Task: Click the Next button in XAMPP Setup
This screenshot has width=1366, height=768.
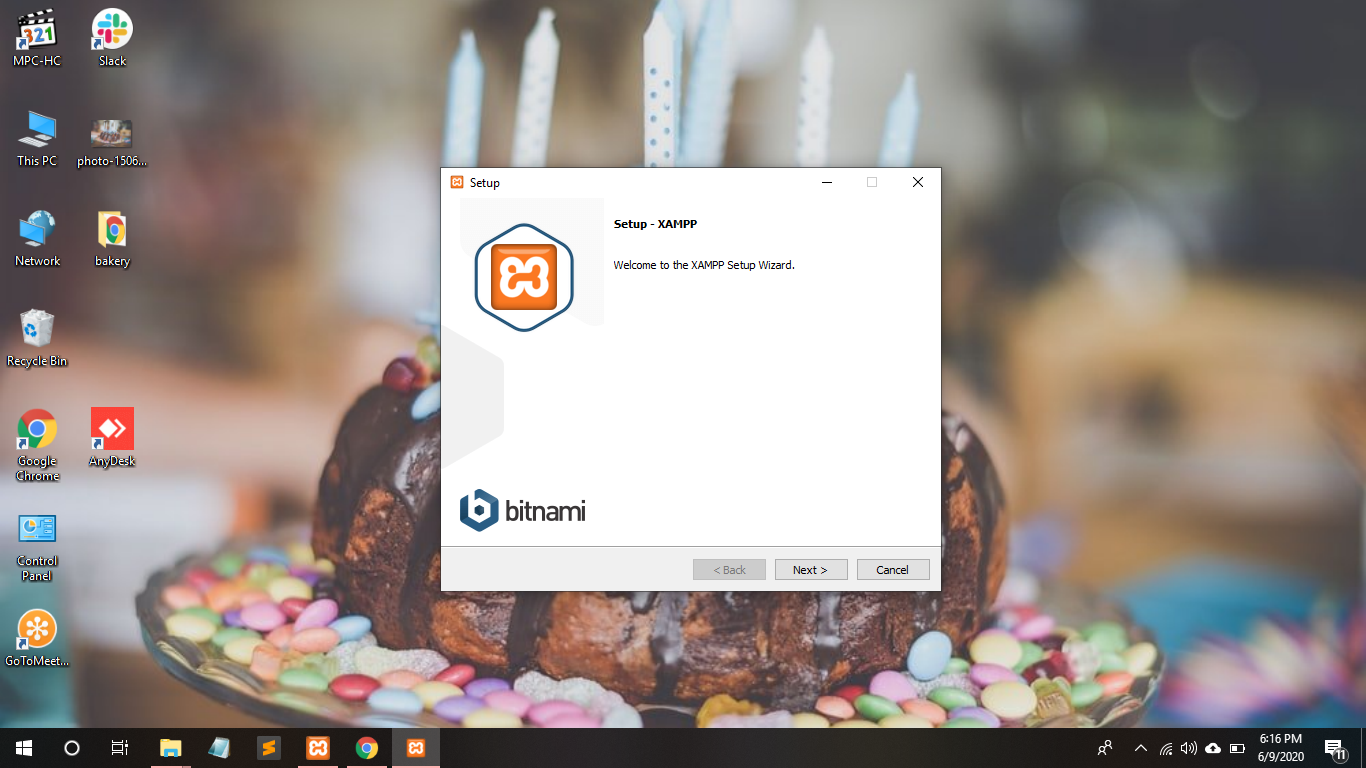Action: pos(811,569)
